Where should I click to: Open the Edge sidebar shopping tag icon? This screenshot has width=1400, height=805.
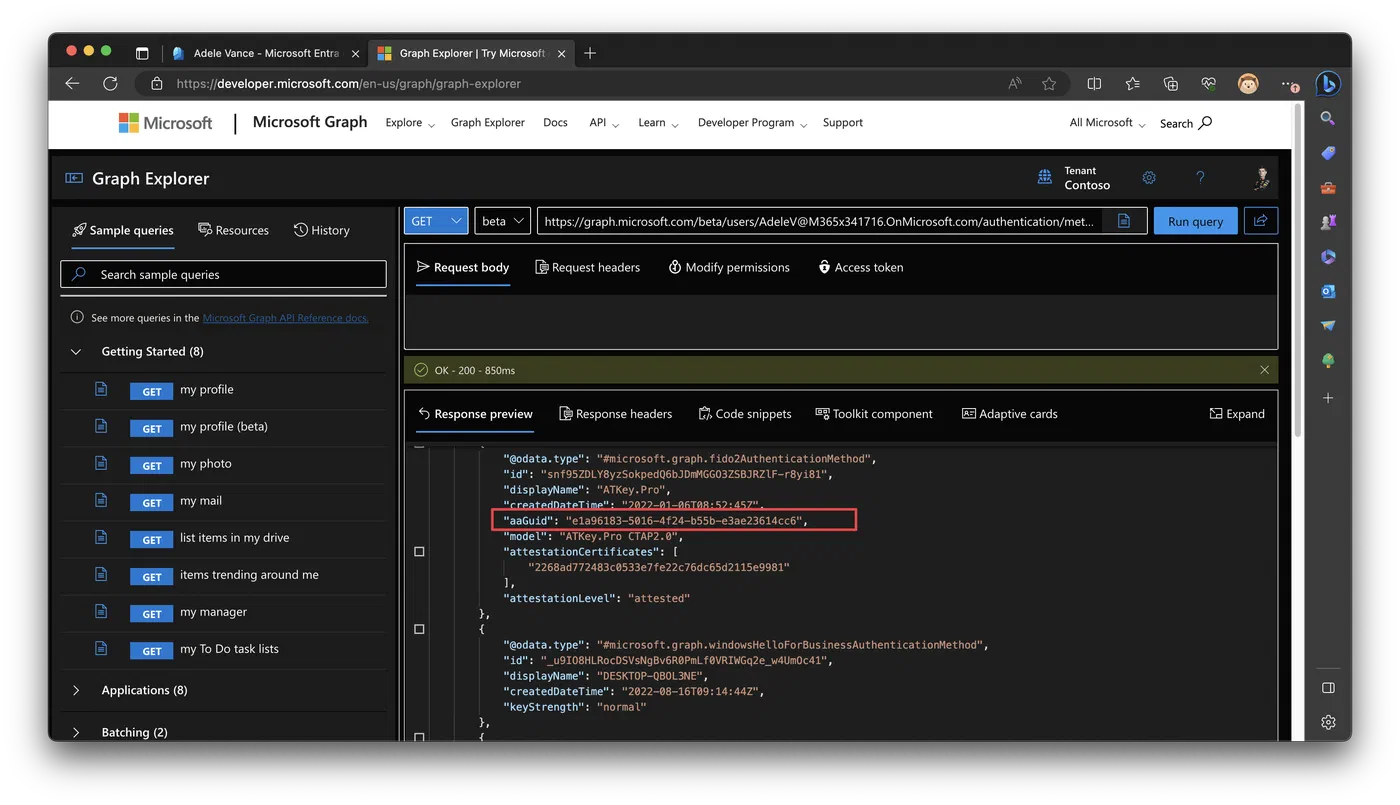pos(1328,153)
